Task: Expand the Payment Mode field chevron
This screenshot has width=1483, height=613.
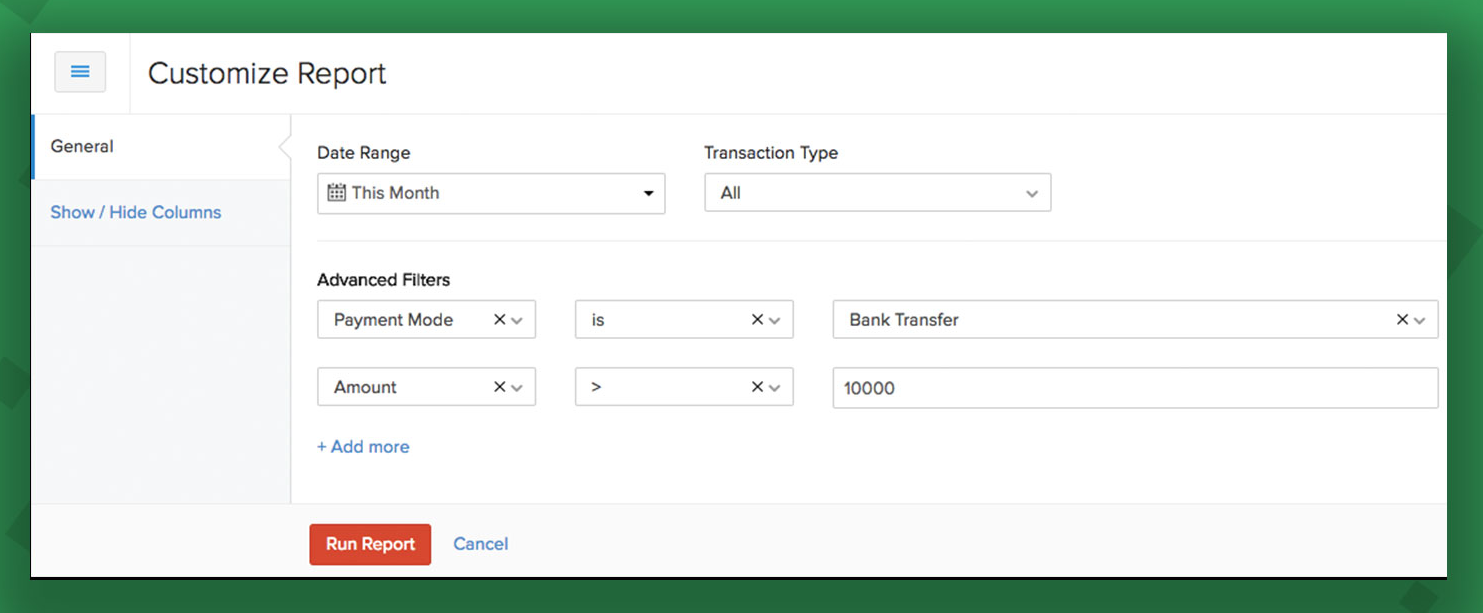Action: click(x=517, y=321)
